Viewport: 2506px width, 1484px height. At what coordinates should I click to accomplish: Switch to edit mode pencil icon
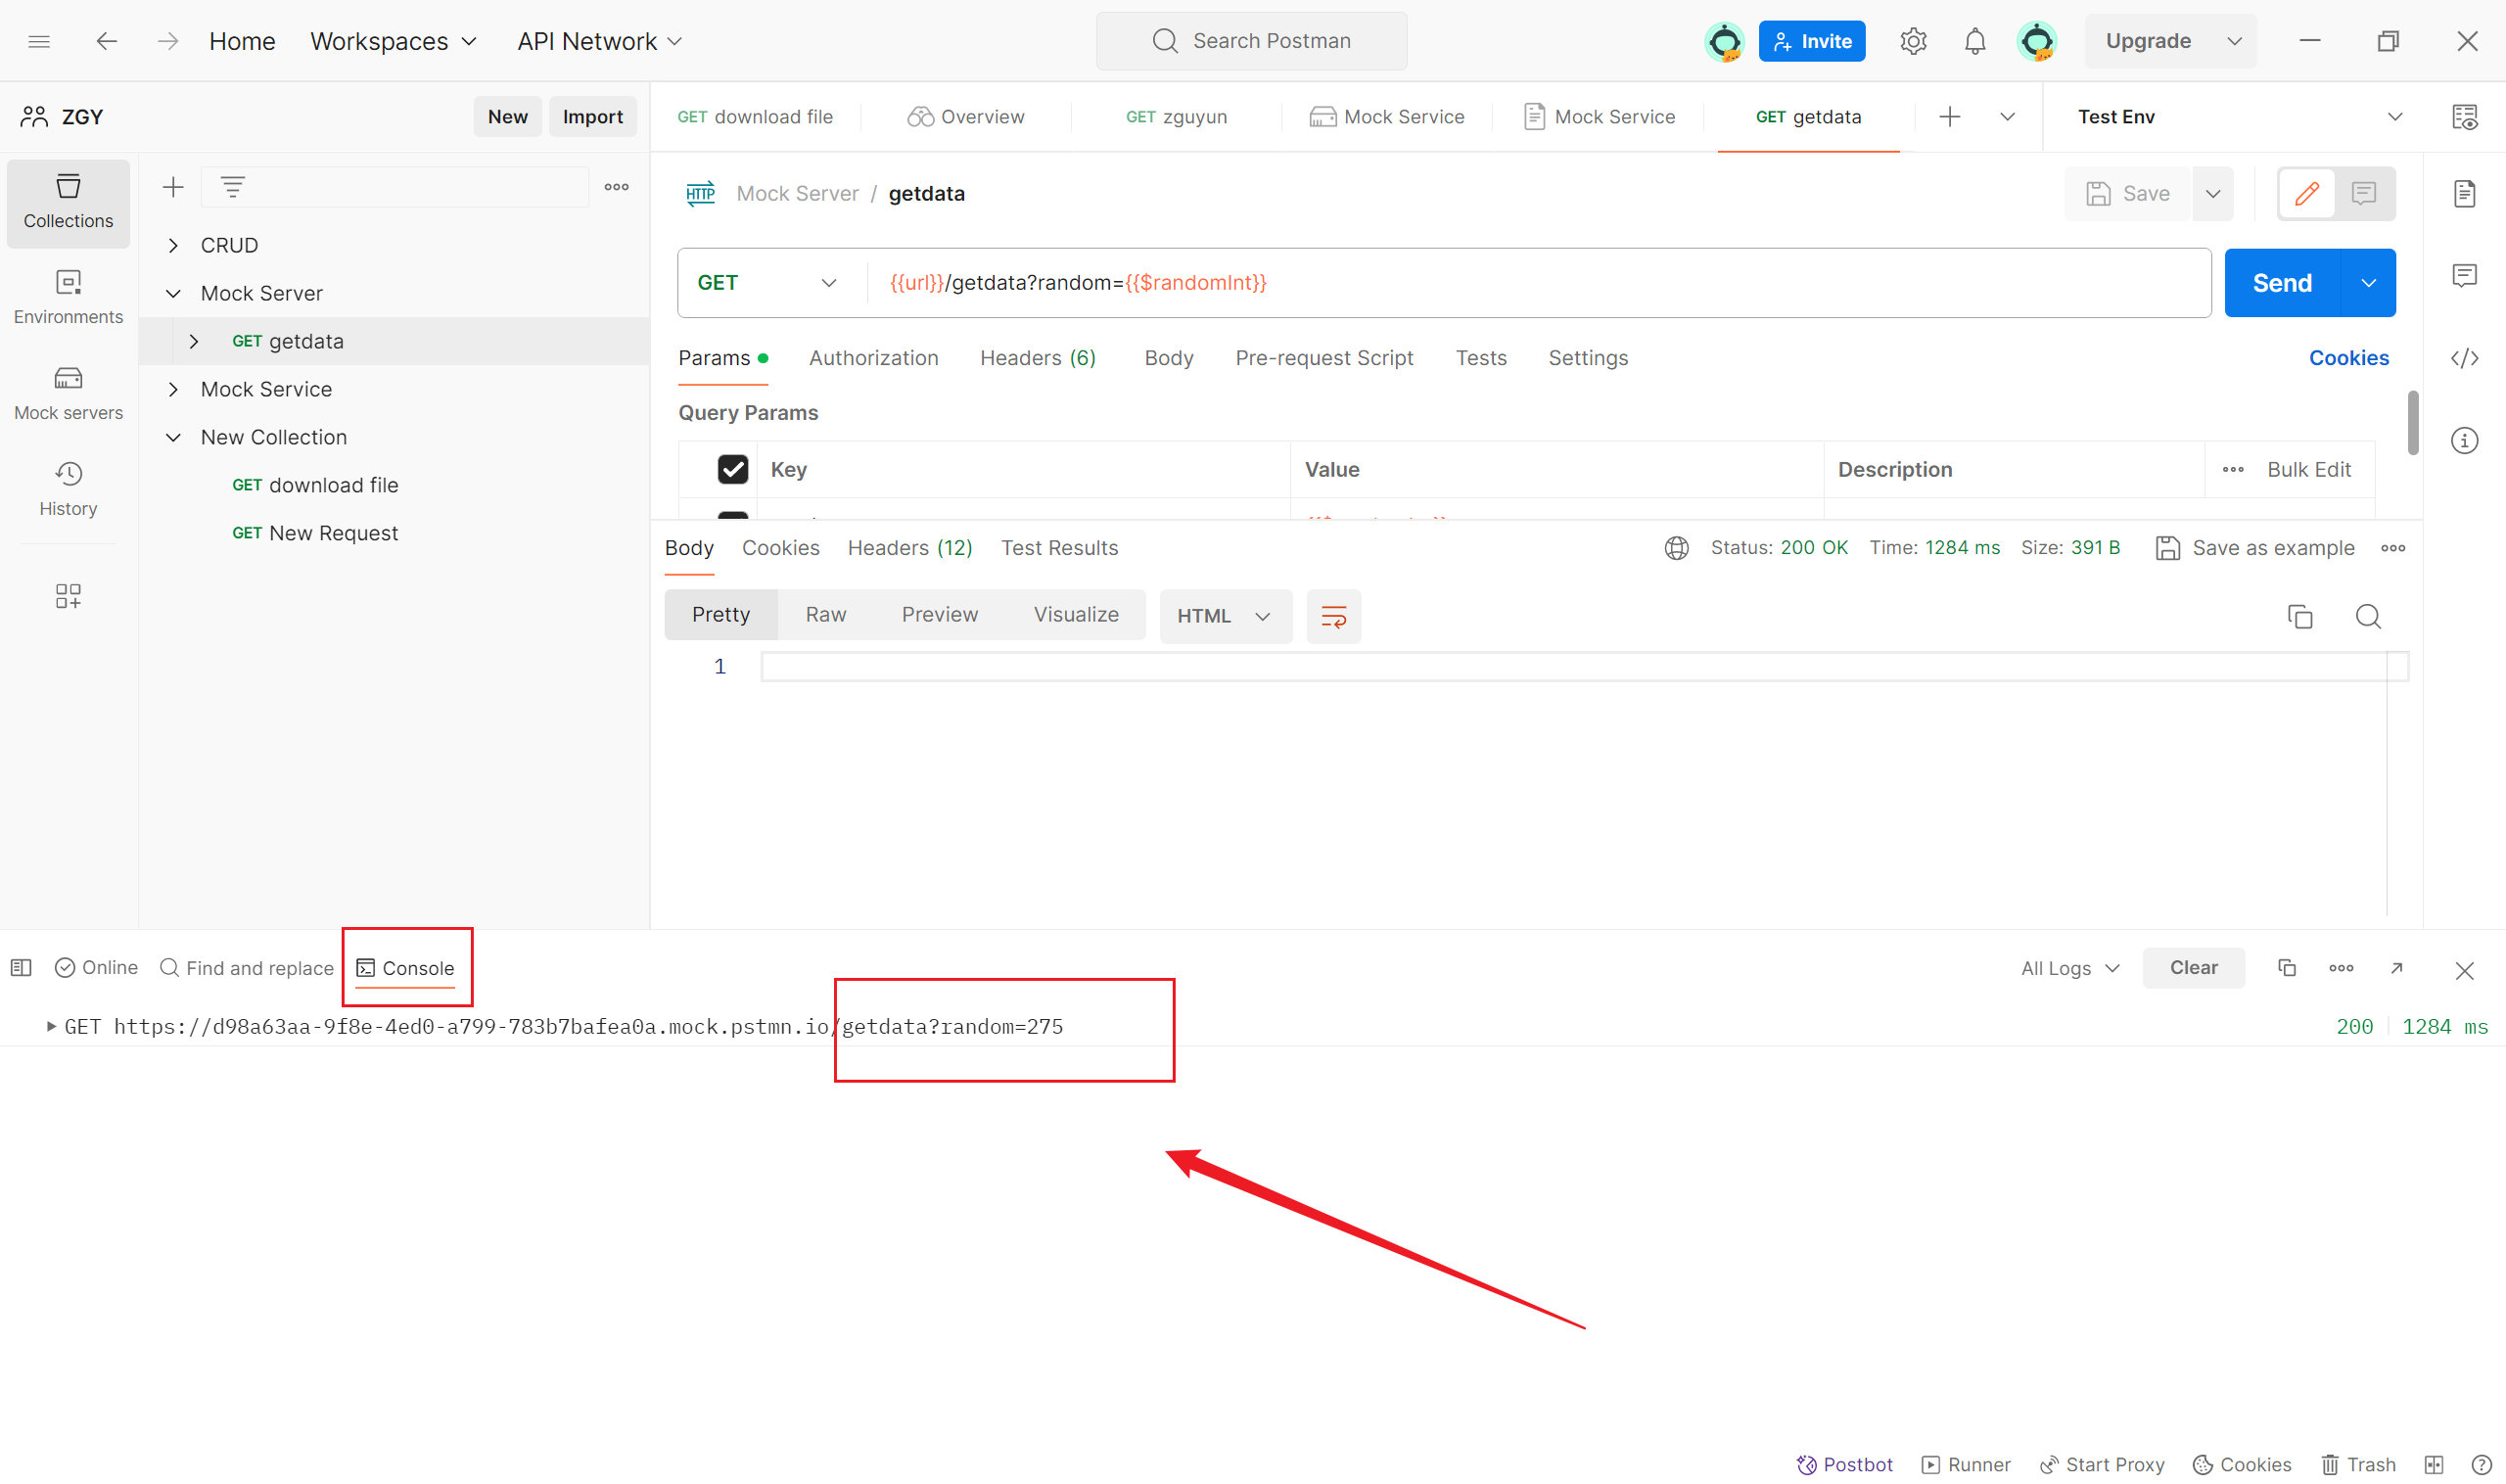[x=2307, y=194]
